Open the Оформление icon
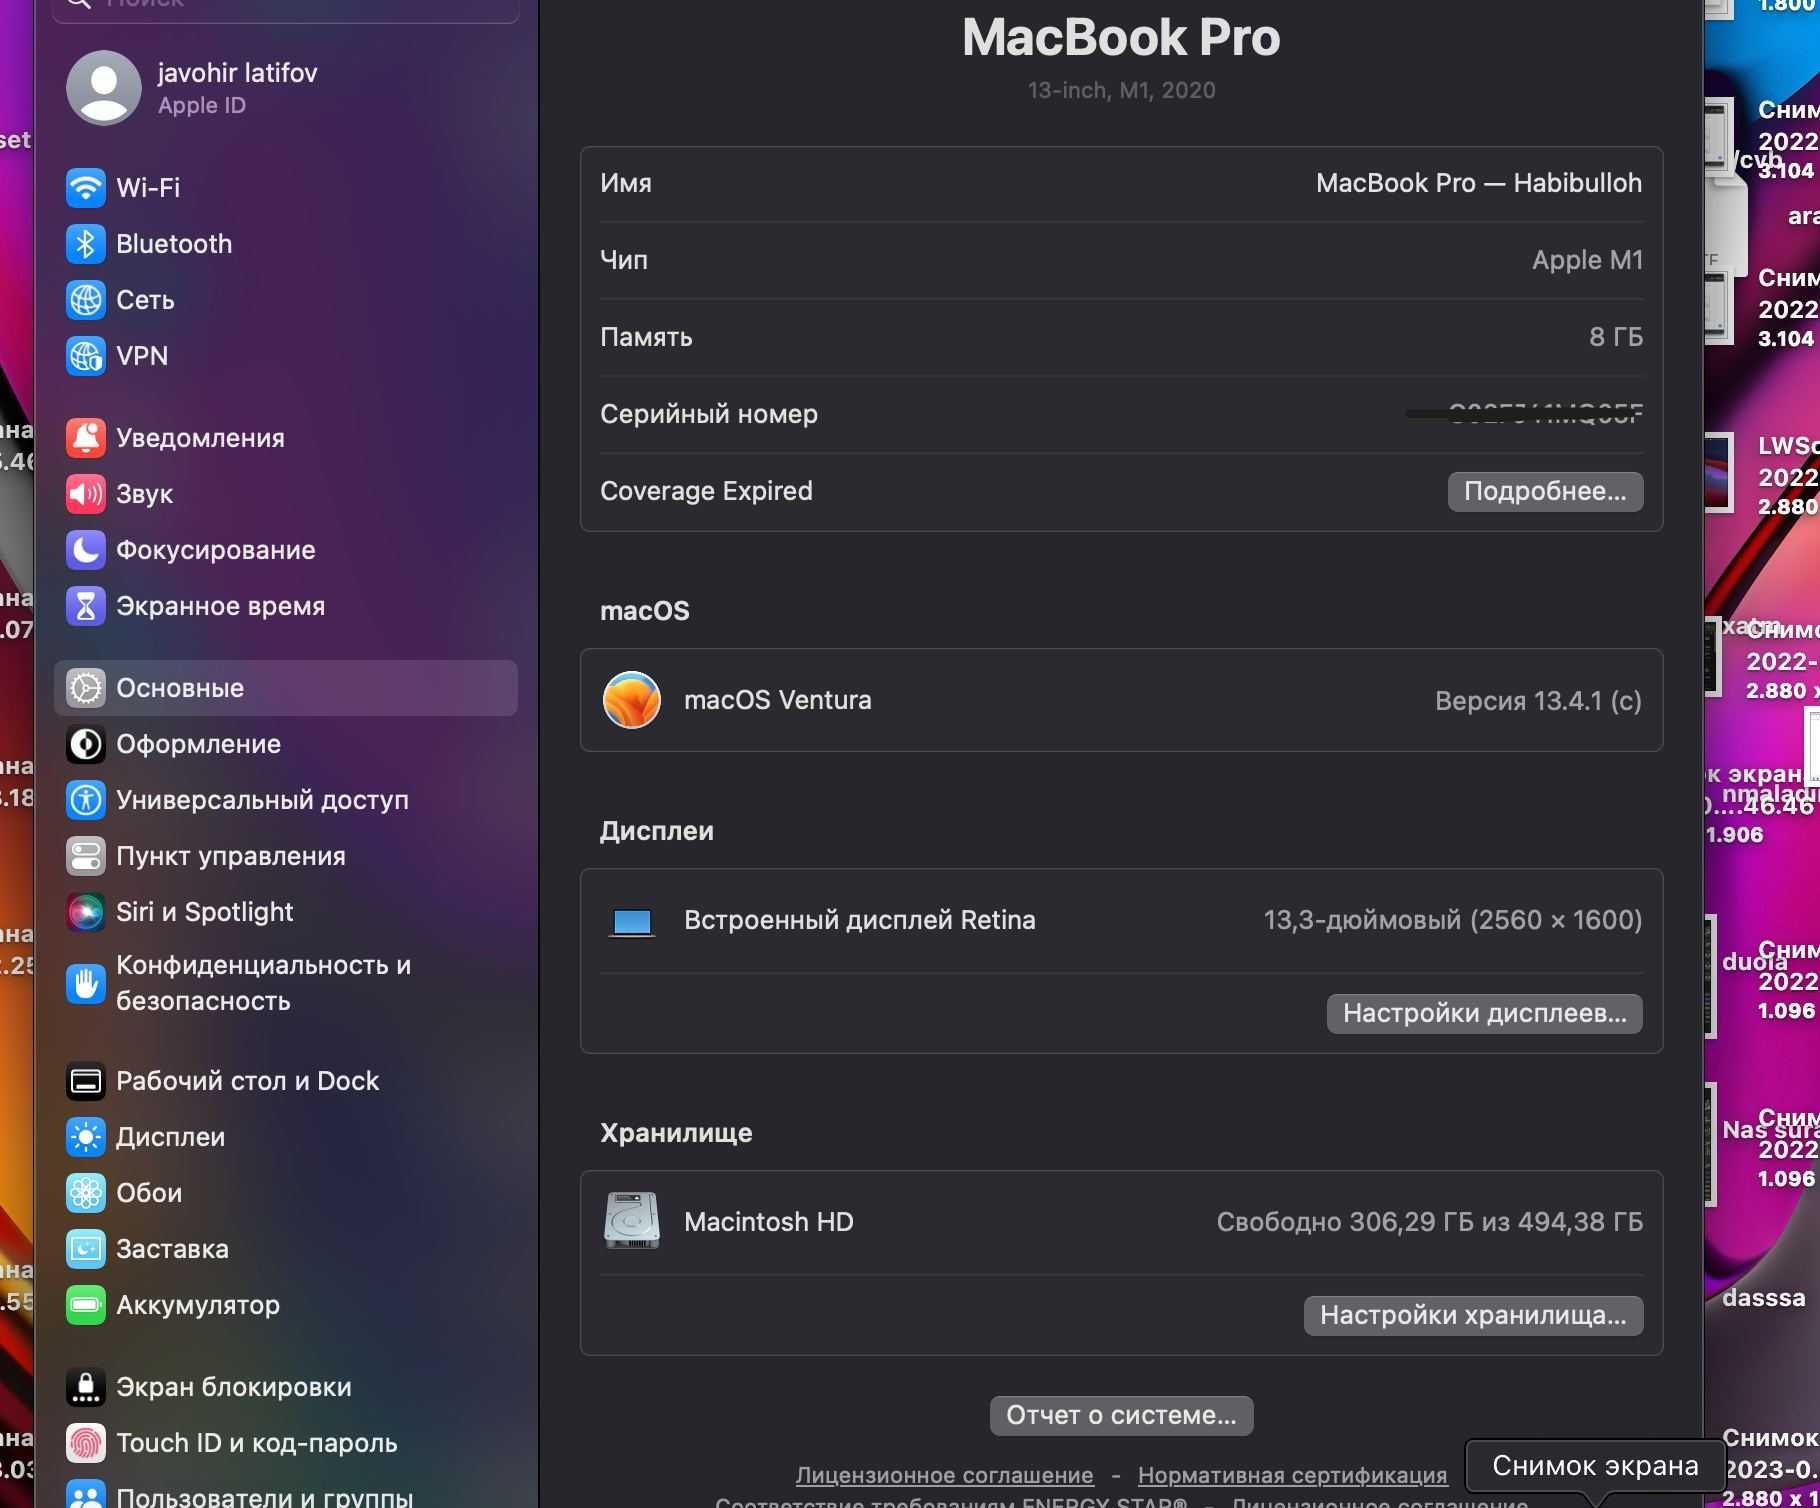The height and width of the screenshot is (1508, 1820). 86,744
